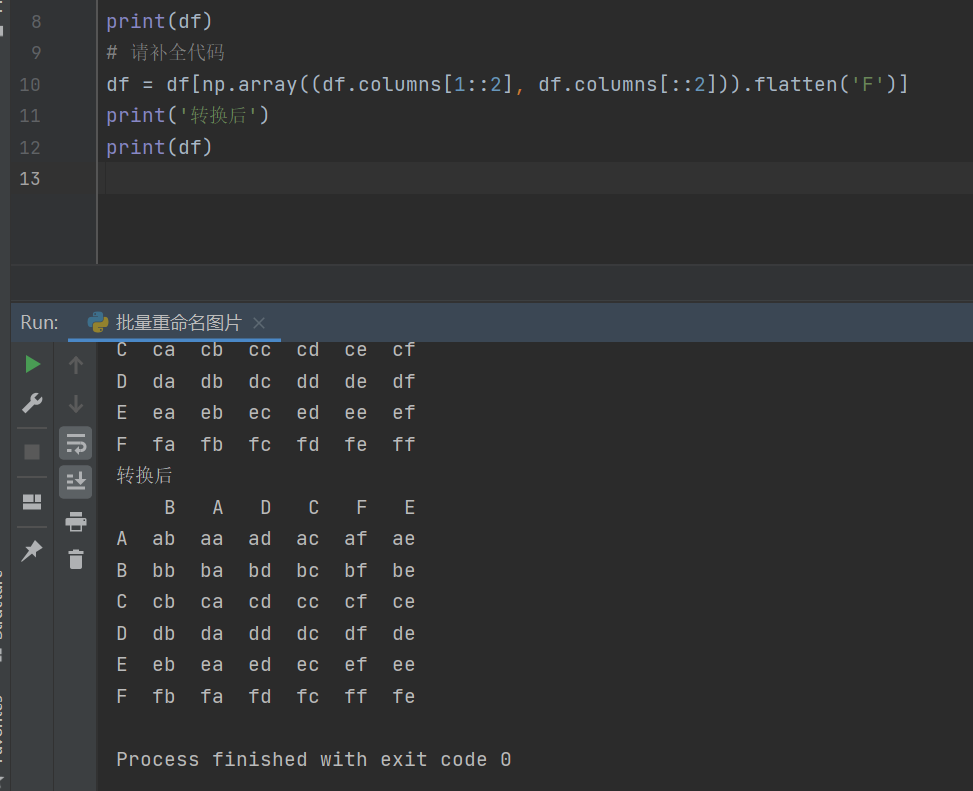This screenshot has width=973, height=791.
Task: Click the Run: panel label
Action: 39,323
